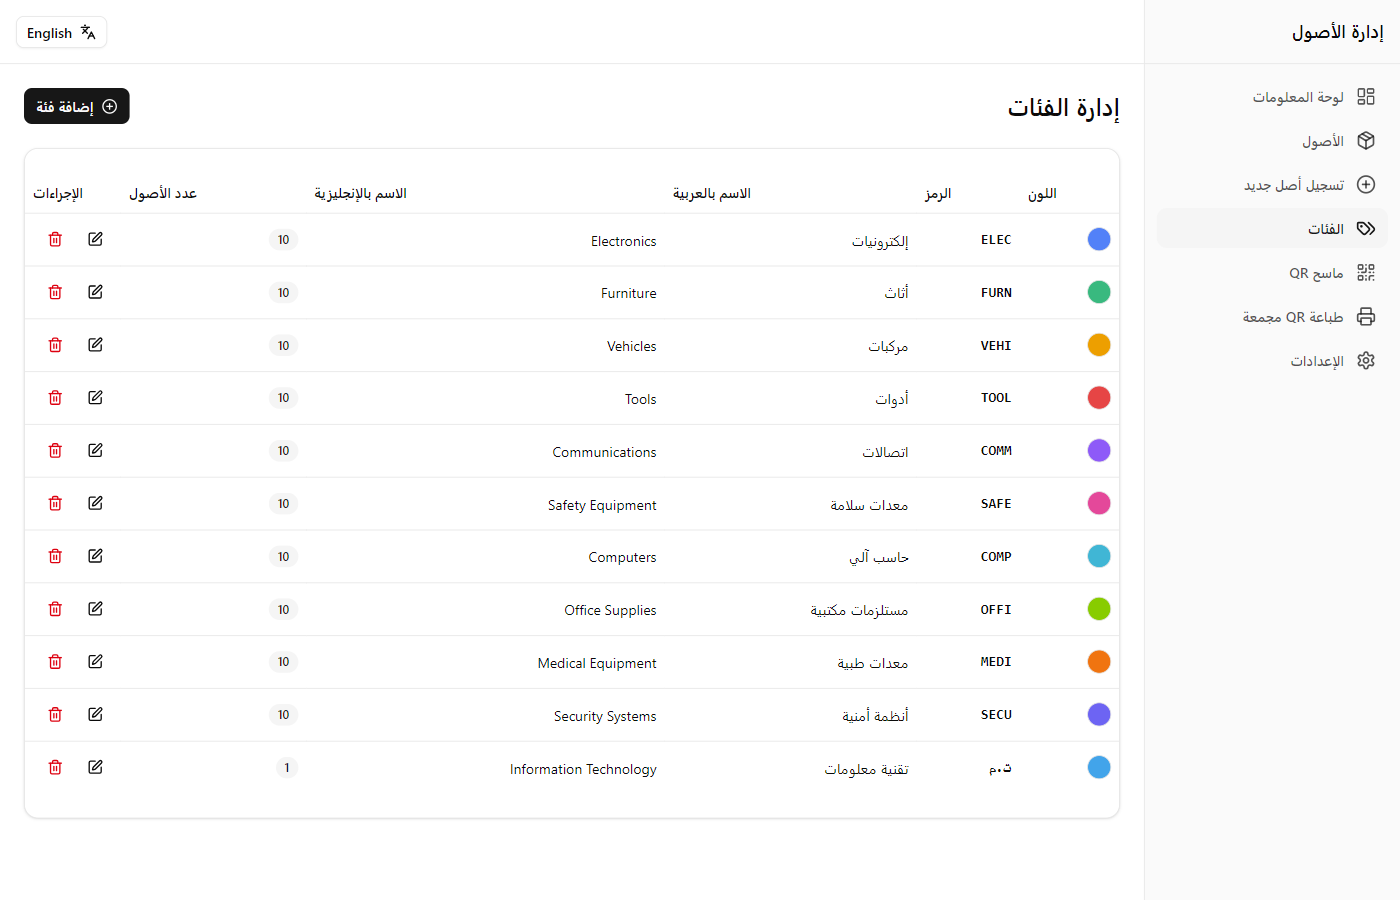This screenshot has width=1400, height=900.
Task: Edit the Vehicles category
Action: pos(95,345)
